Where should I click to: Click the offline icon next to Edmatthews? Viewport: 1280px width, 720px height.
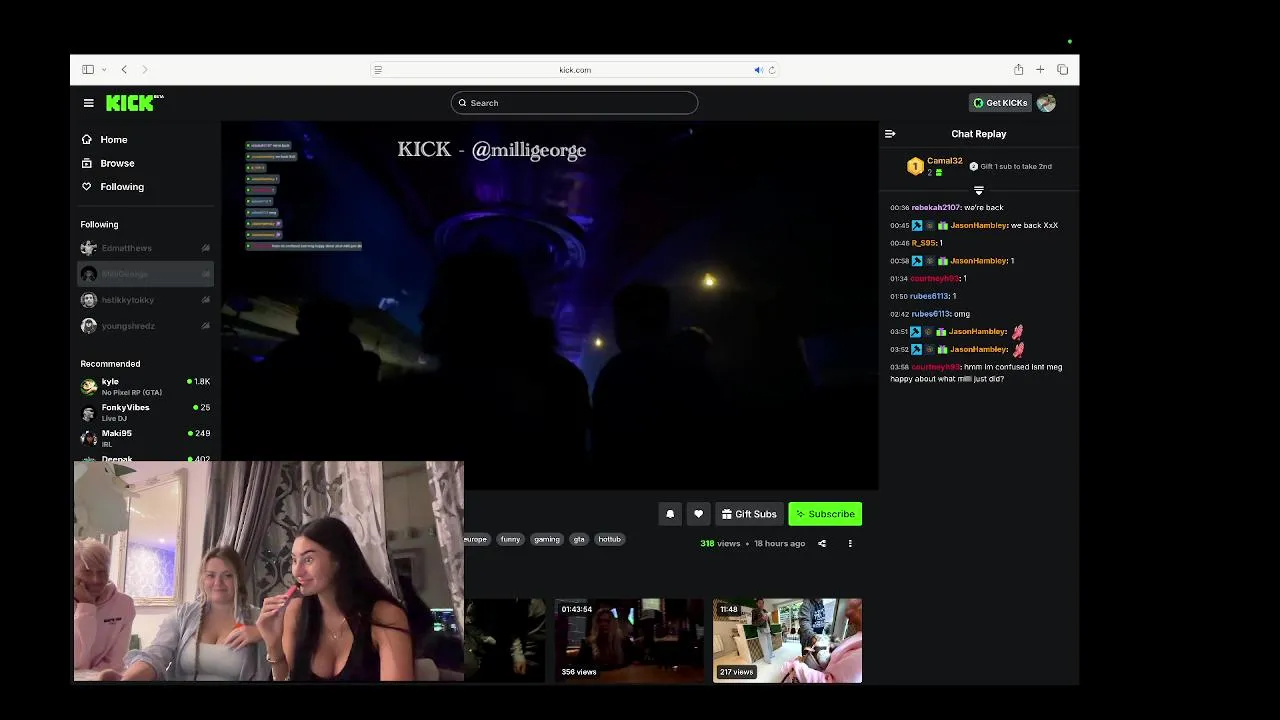pos(206,248)
